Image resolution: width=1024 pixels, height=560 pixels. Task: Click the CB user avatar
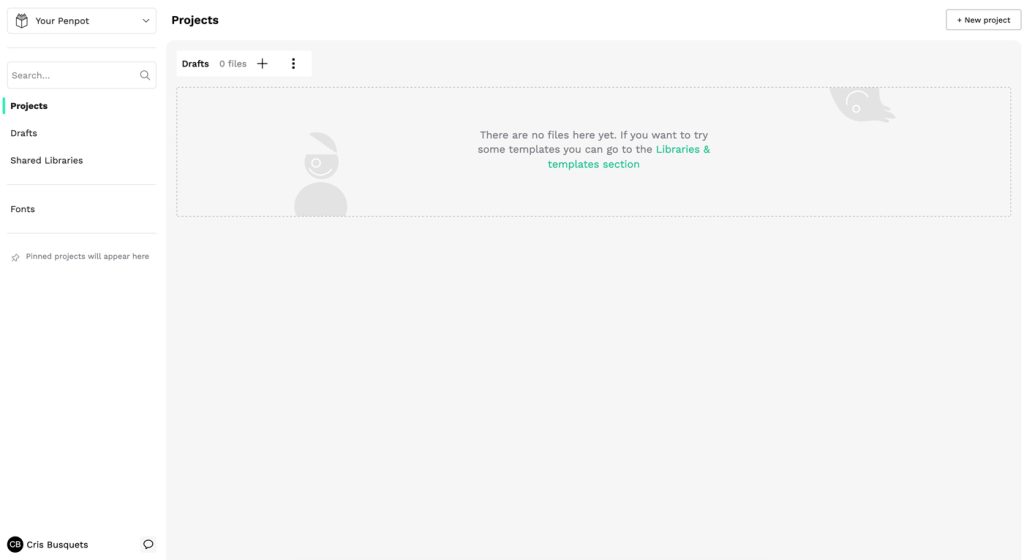coord(15,545)
